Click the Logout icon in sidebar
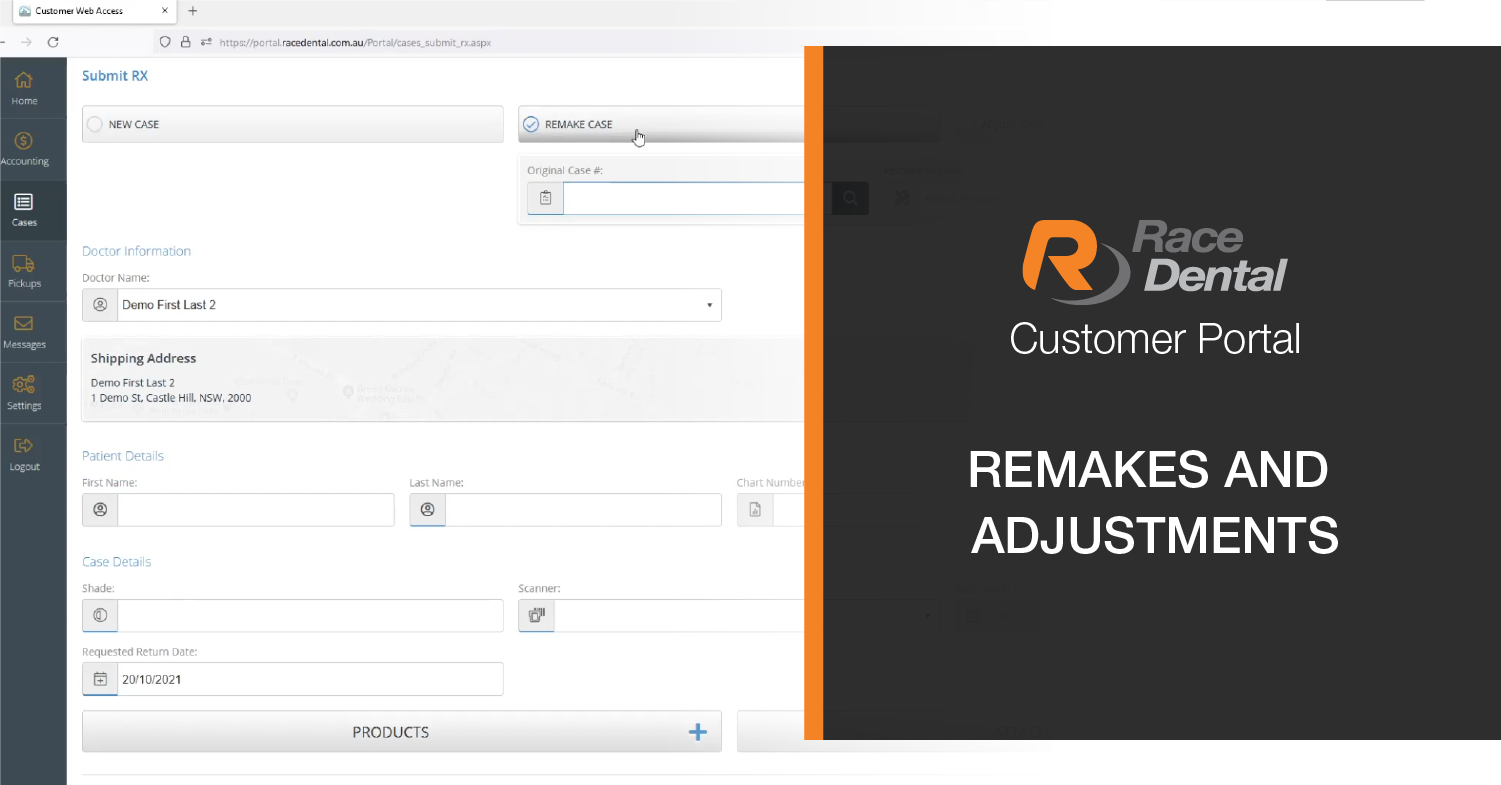The image size is (1501, 785). pos(24,447)
